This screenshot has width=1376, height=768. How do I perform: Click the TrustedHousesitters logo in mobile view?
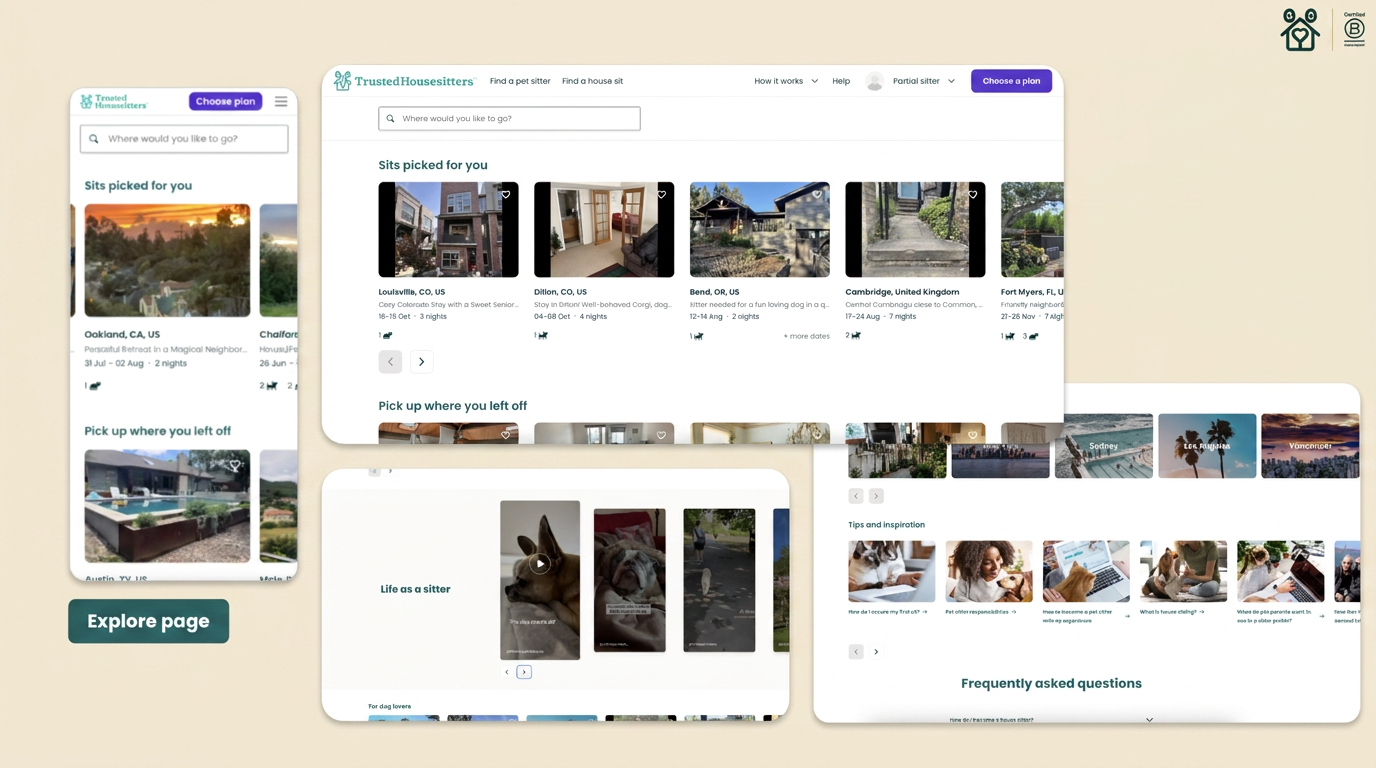coord(114,101)
